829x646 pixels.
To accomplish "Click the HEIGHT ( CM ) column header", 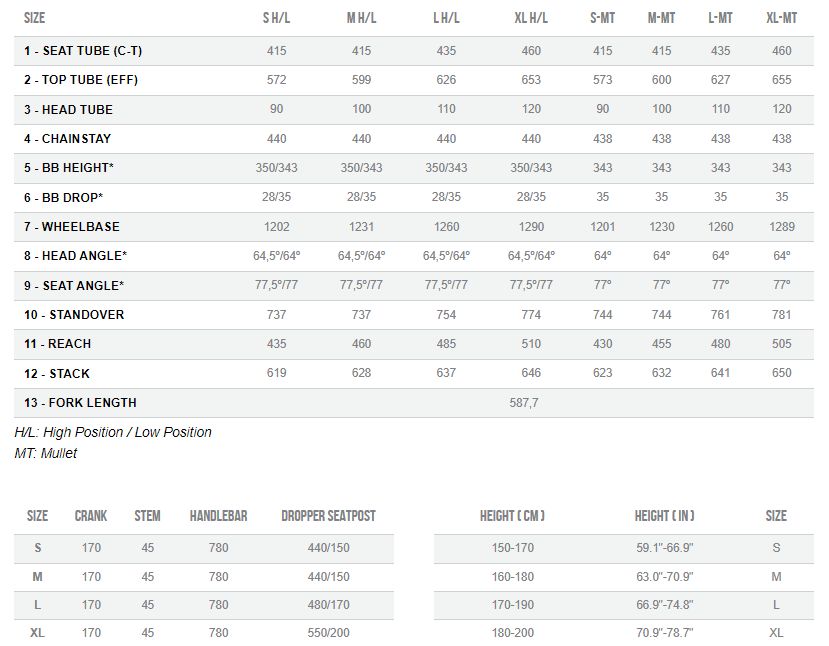I will click(512, 515).
